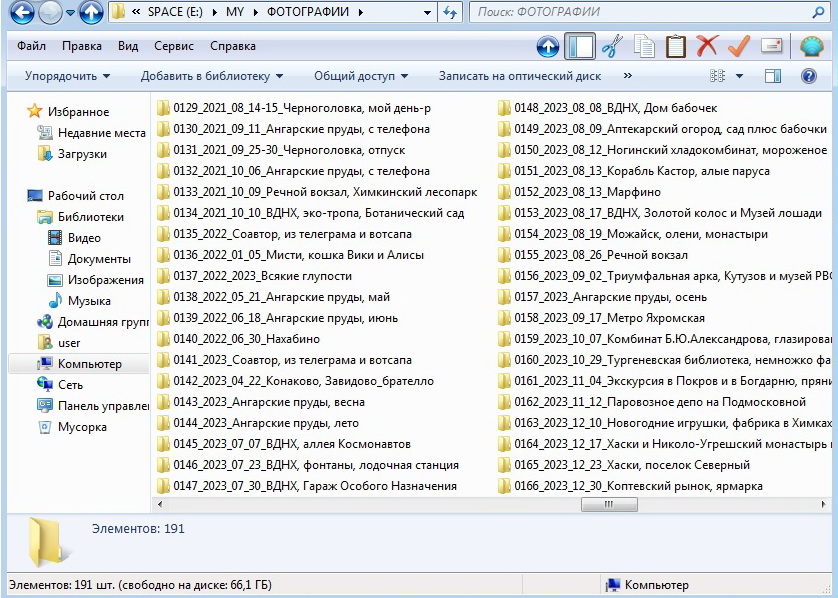Viewport: 838px width, 598px height.
Task: Open the view options dropdown arrow
Action: (x=739, y=76)
